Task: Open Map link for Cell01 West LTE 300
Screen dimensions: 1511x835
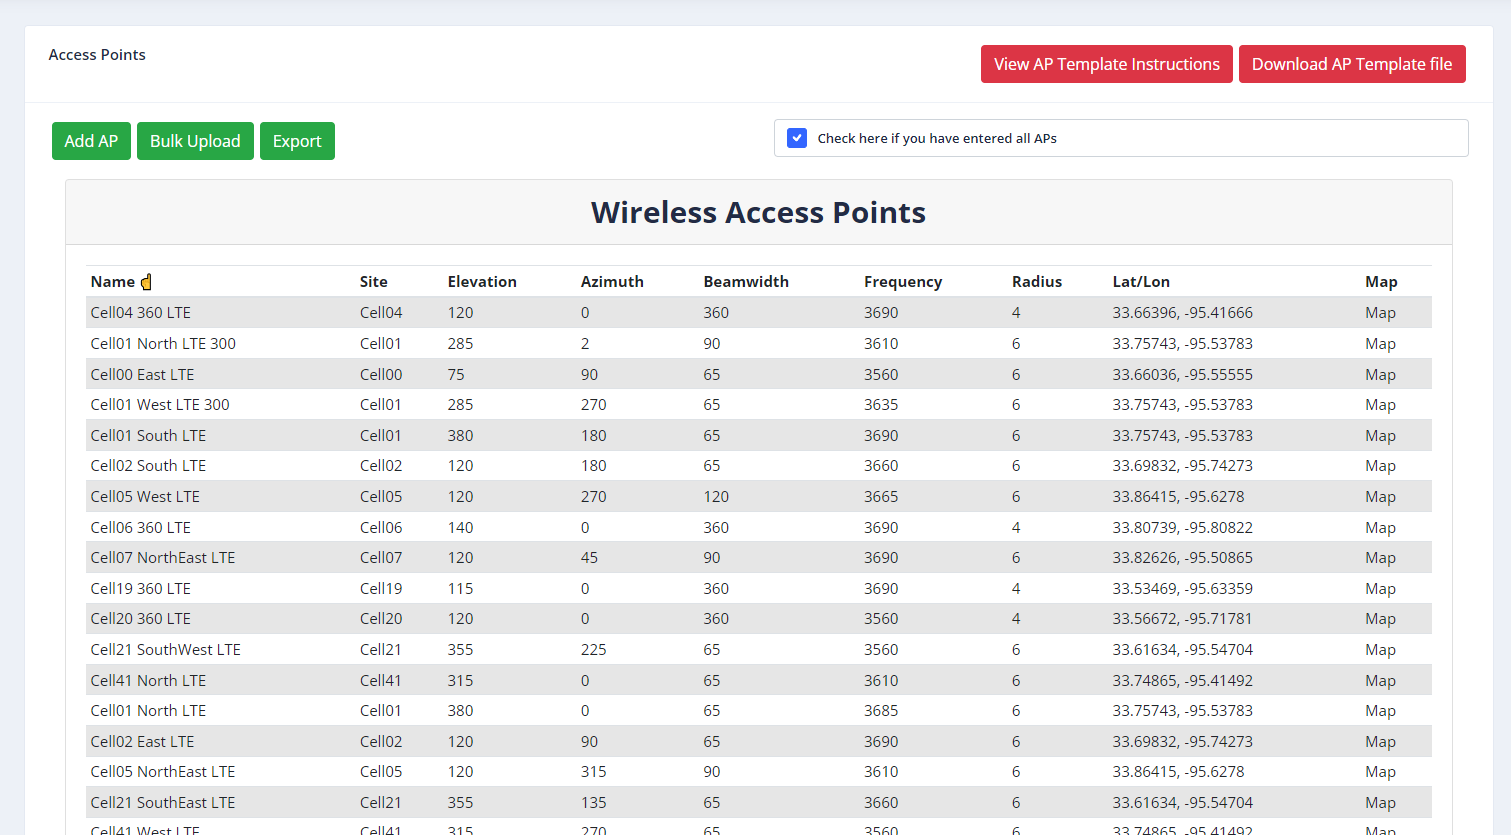Action: click(1380, 405)
